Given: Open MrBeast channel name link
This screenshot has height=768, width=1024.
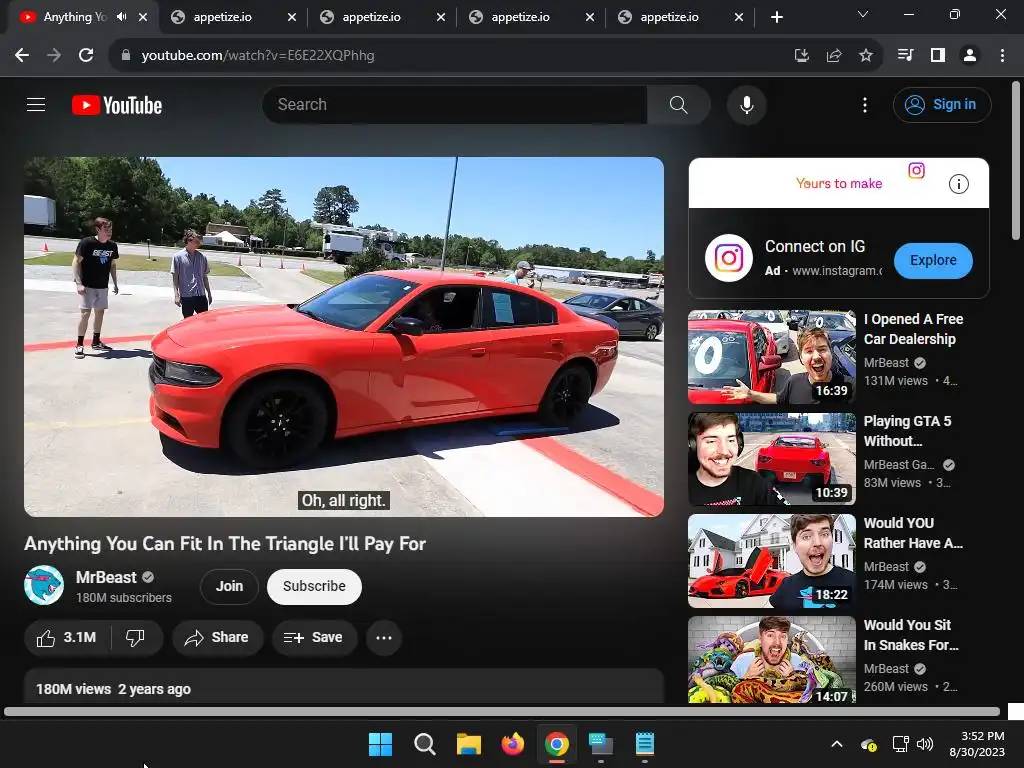Looking at the screenshot, I should (x=106, y=577).
